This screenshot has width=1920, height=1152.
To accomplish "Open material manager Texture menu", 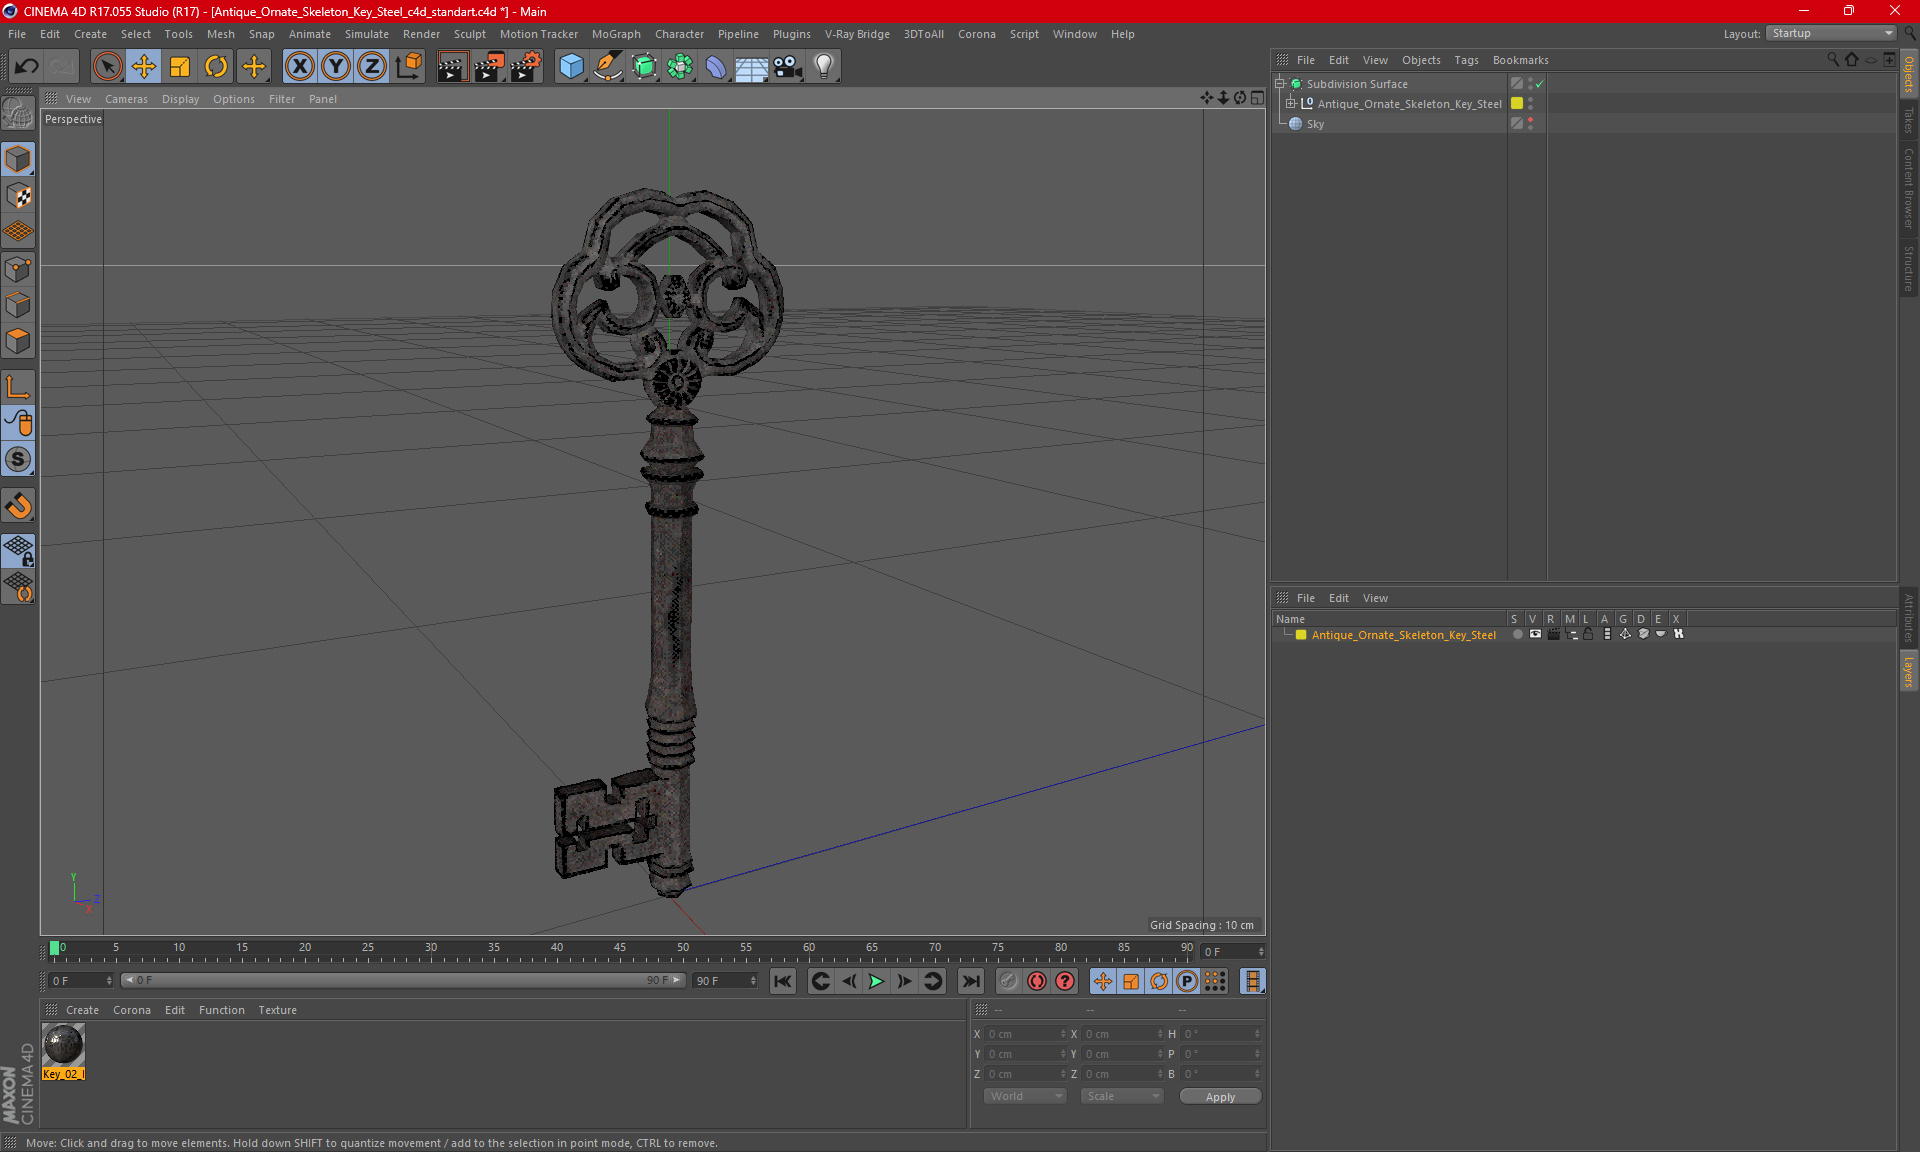I will pyautogui.click(x=277, y=1010).
